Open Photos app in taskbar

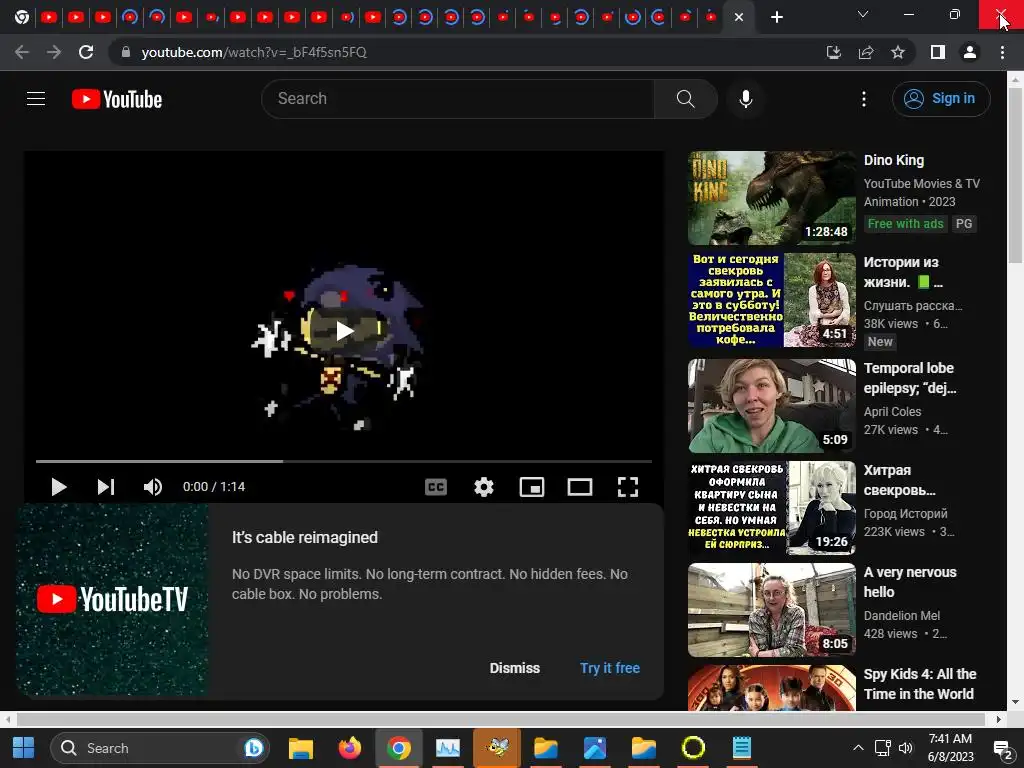[x=594, y=748]
